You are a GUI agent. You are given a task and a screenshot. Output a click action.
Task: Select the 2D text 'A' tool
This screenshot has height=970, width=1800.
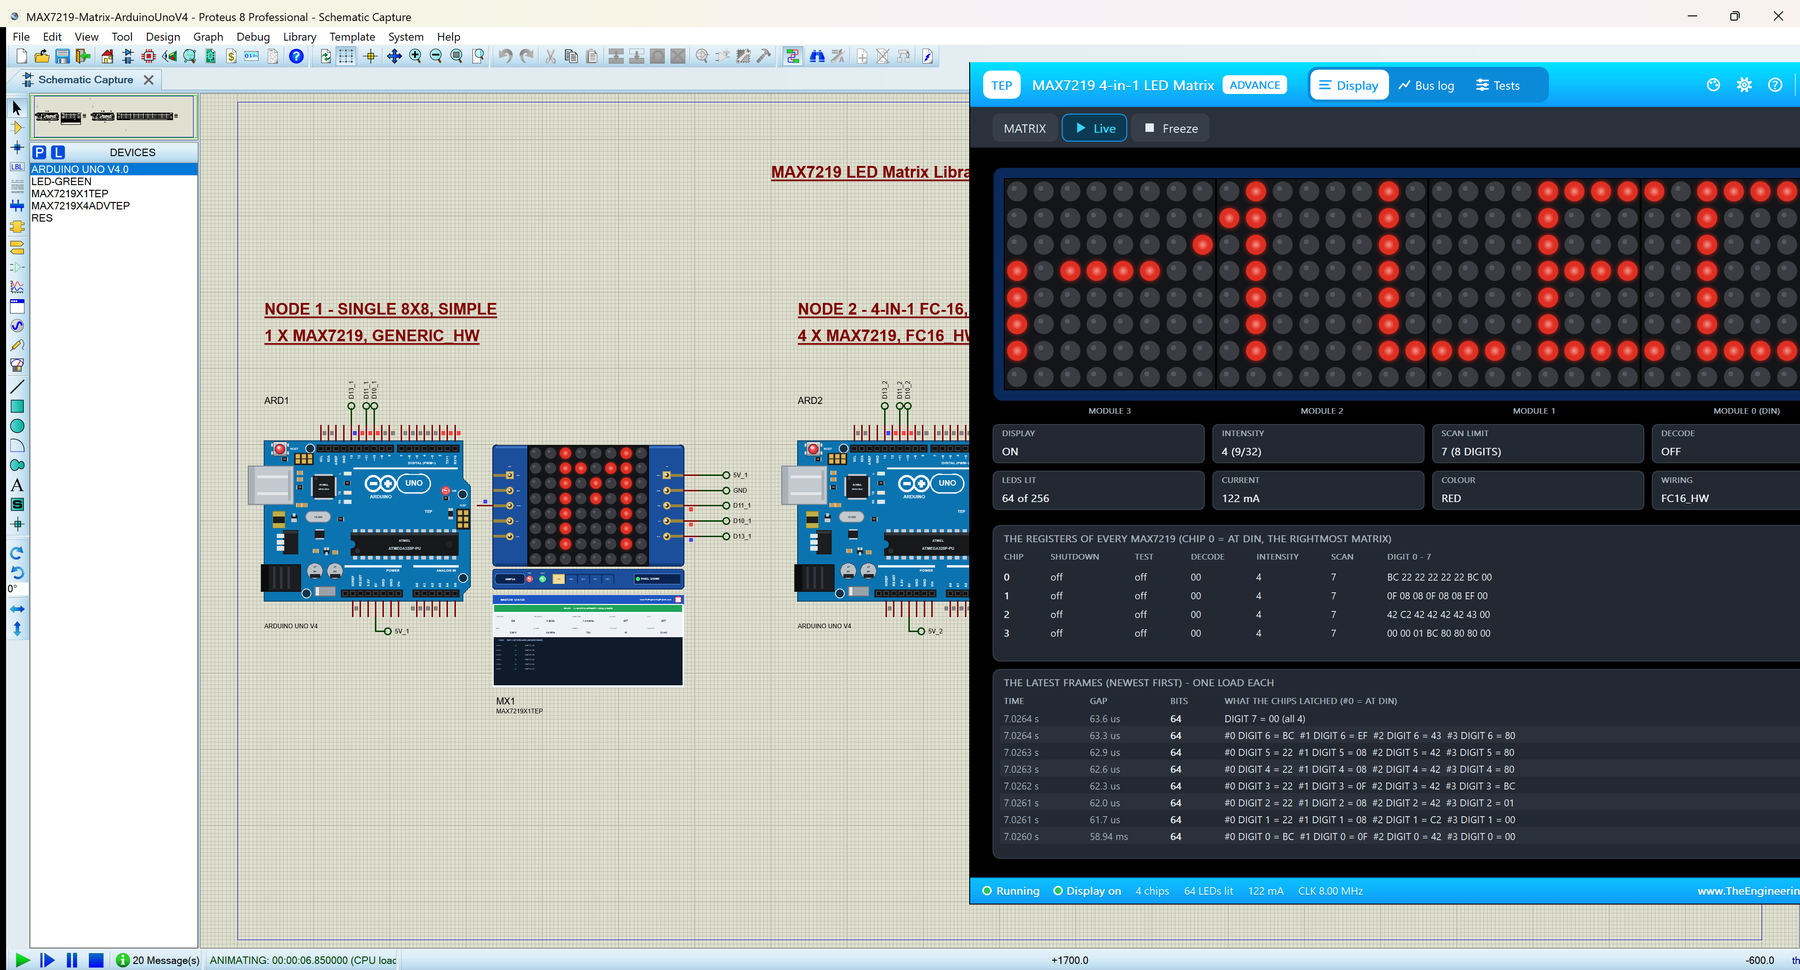pos(17,485)
